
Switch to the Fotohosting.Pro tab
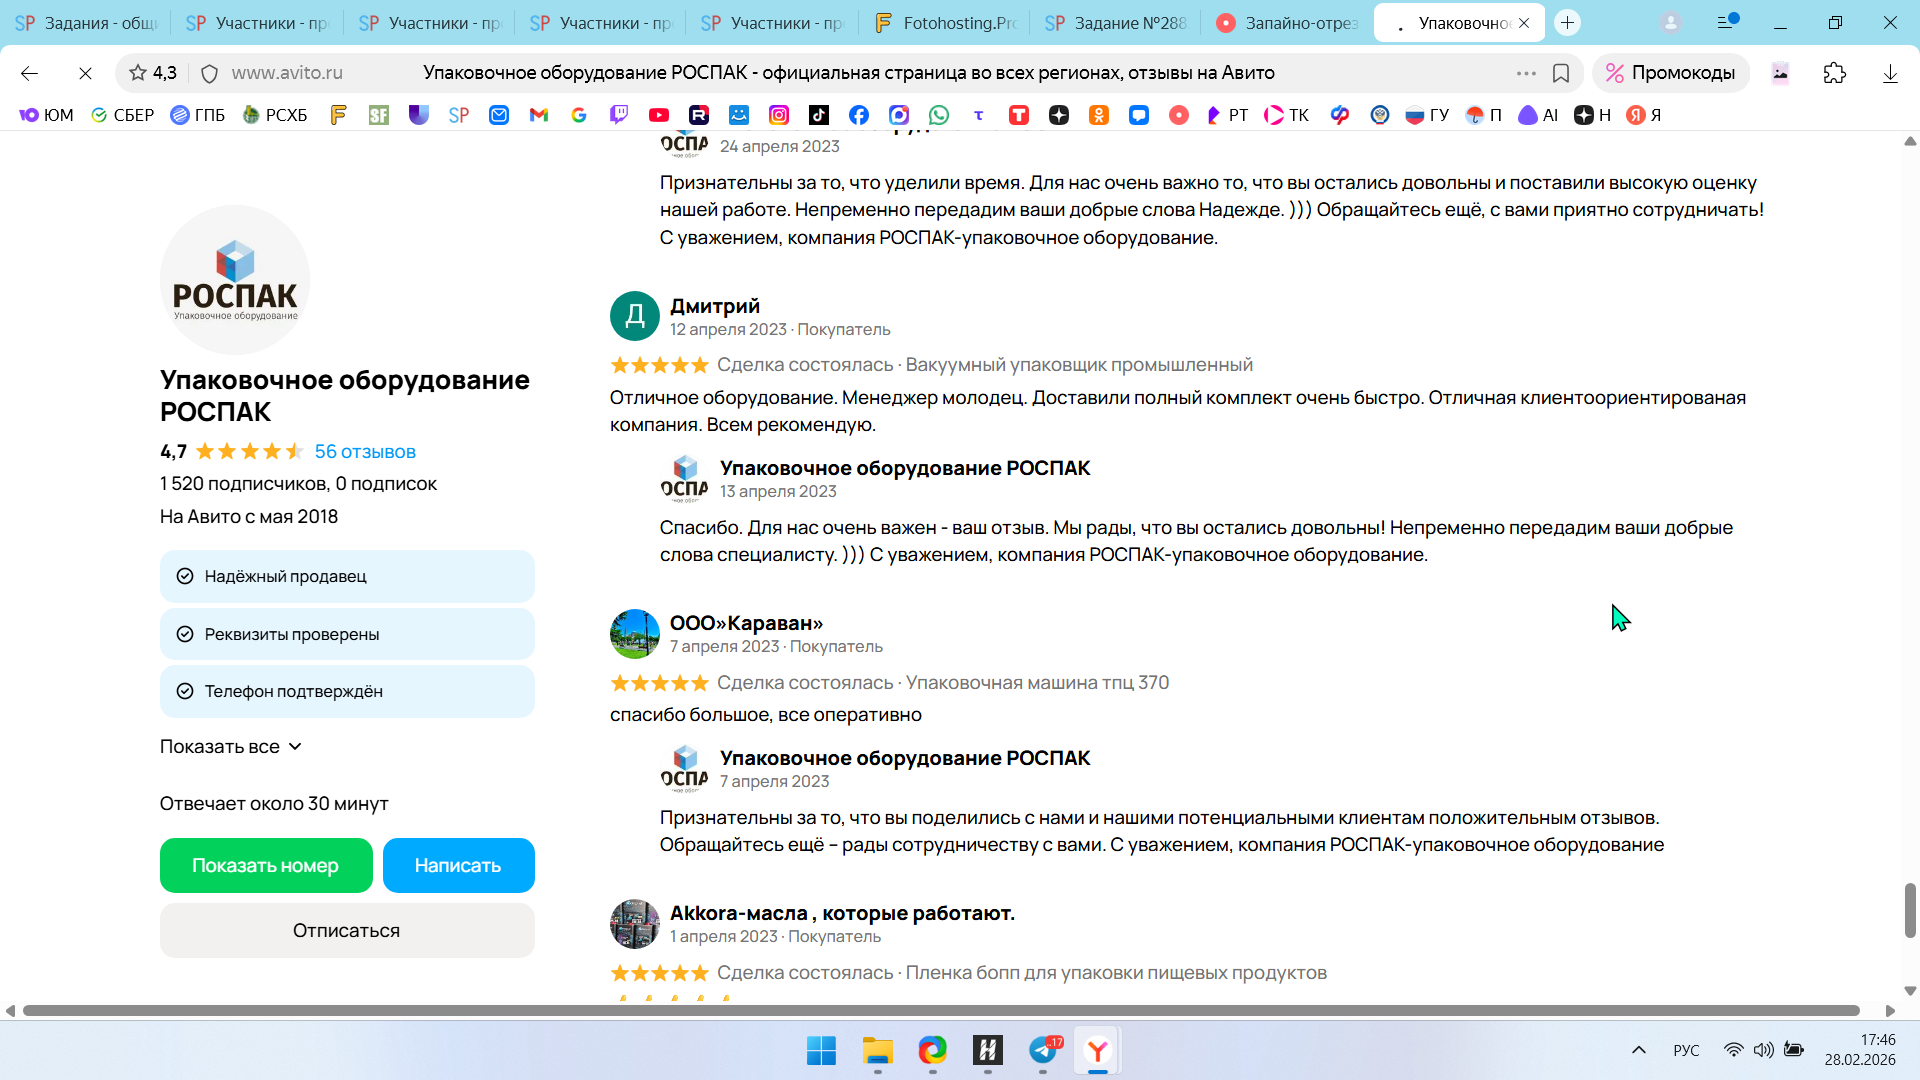coord(945,23)
